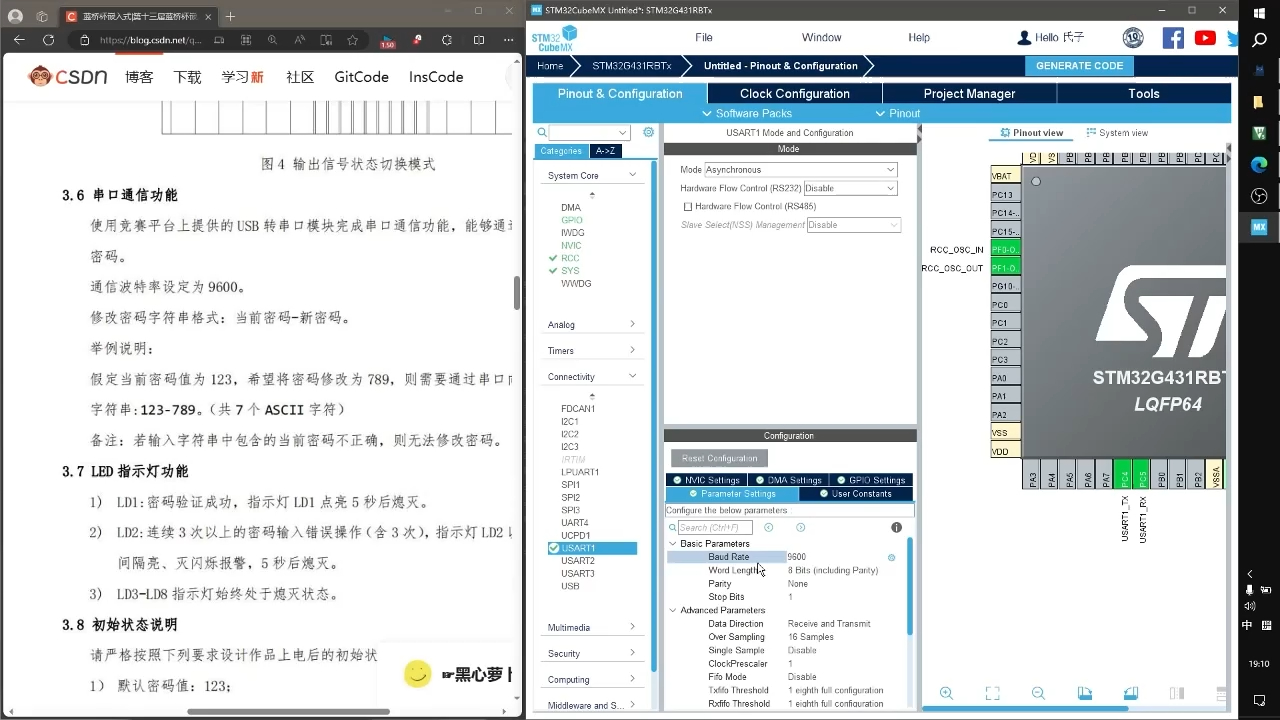Switch to Clock Configuration tab
This screenshot has width=1280, height=720.
(794, 94)
